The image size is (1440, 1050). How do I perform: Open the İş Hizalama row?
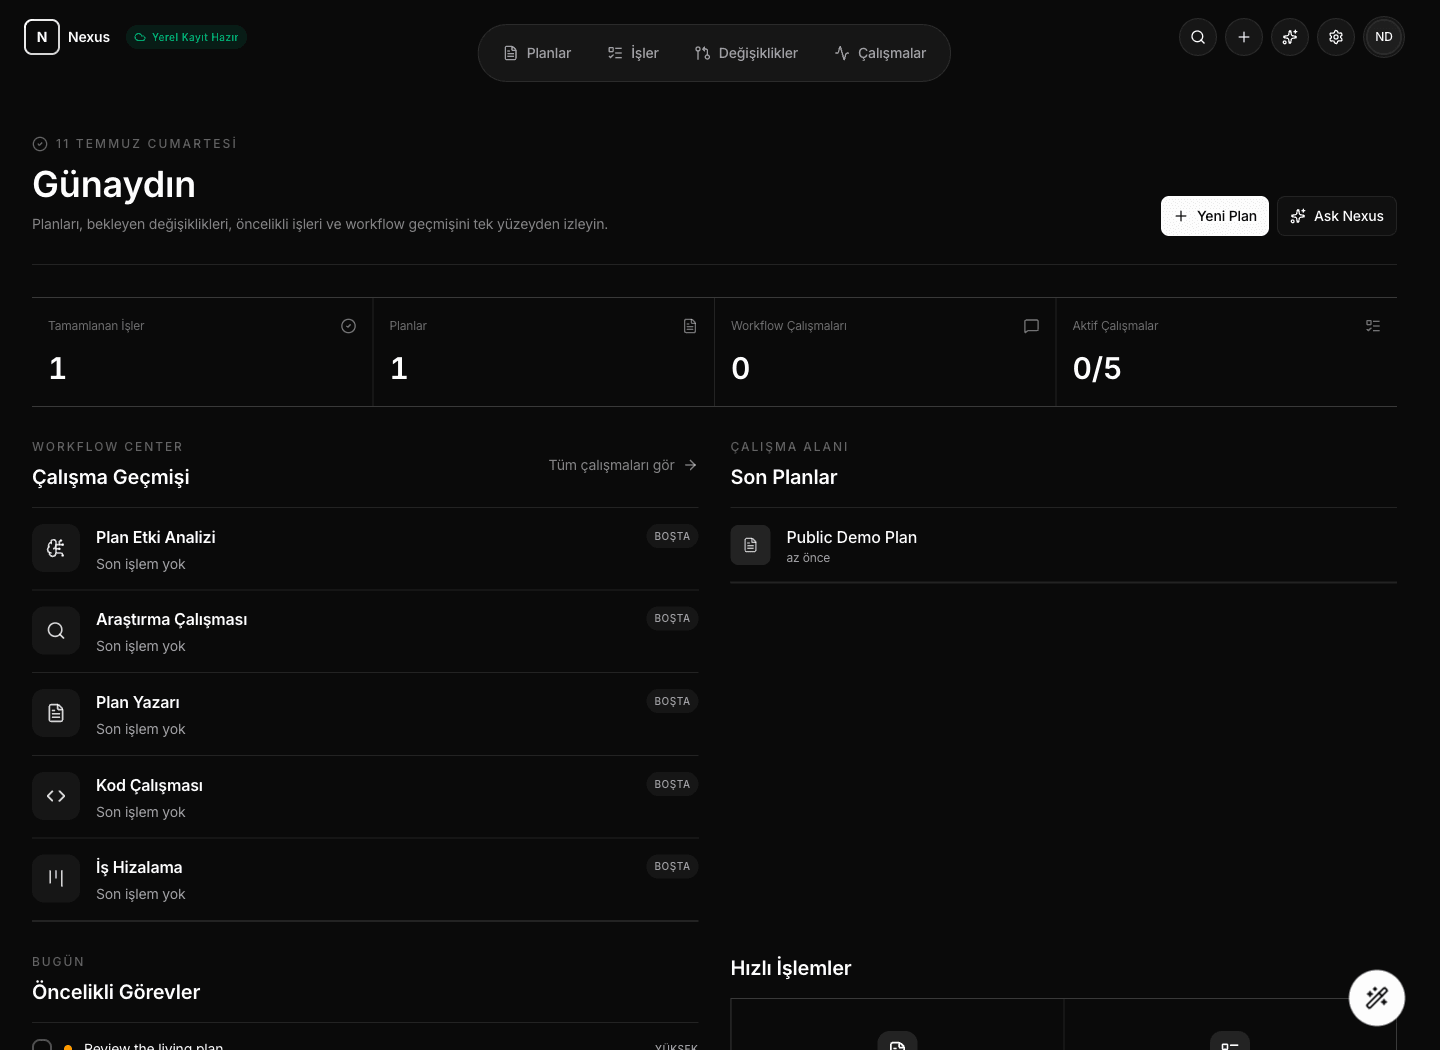[365, 880]
